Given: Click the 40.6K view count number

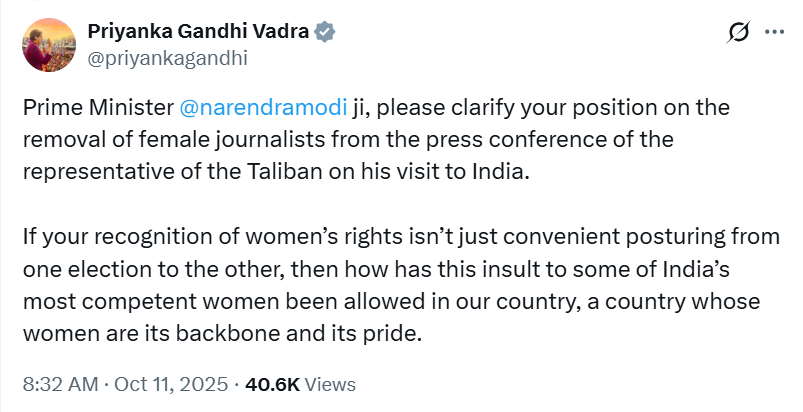Looking at the screenshot, I should coord(273,384).
